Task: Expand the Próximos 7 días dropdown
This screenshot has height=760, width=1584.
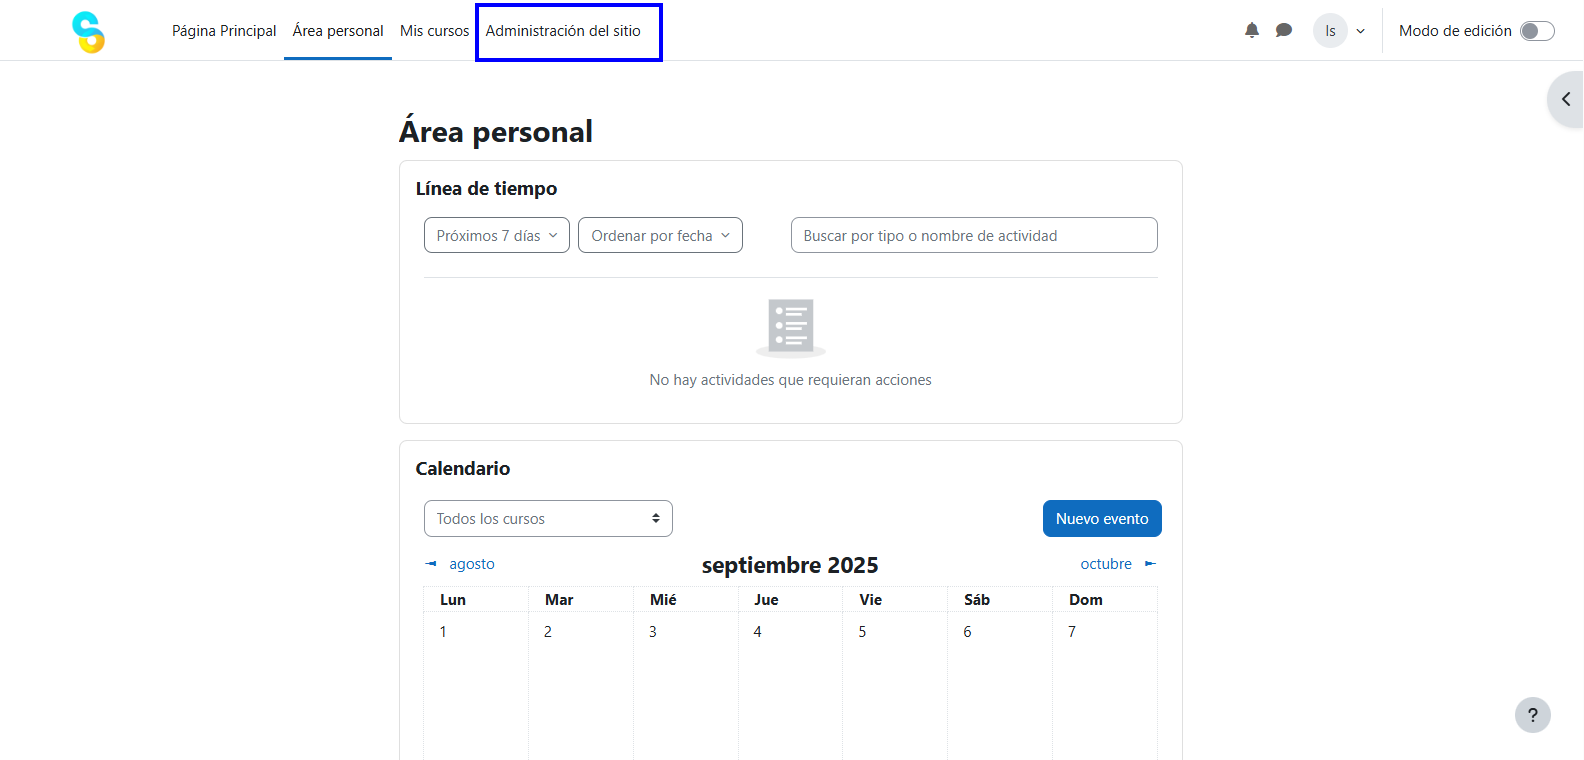Action: [x=496, y=236]
